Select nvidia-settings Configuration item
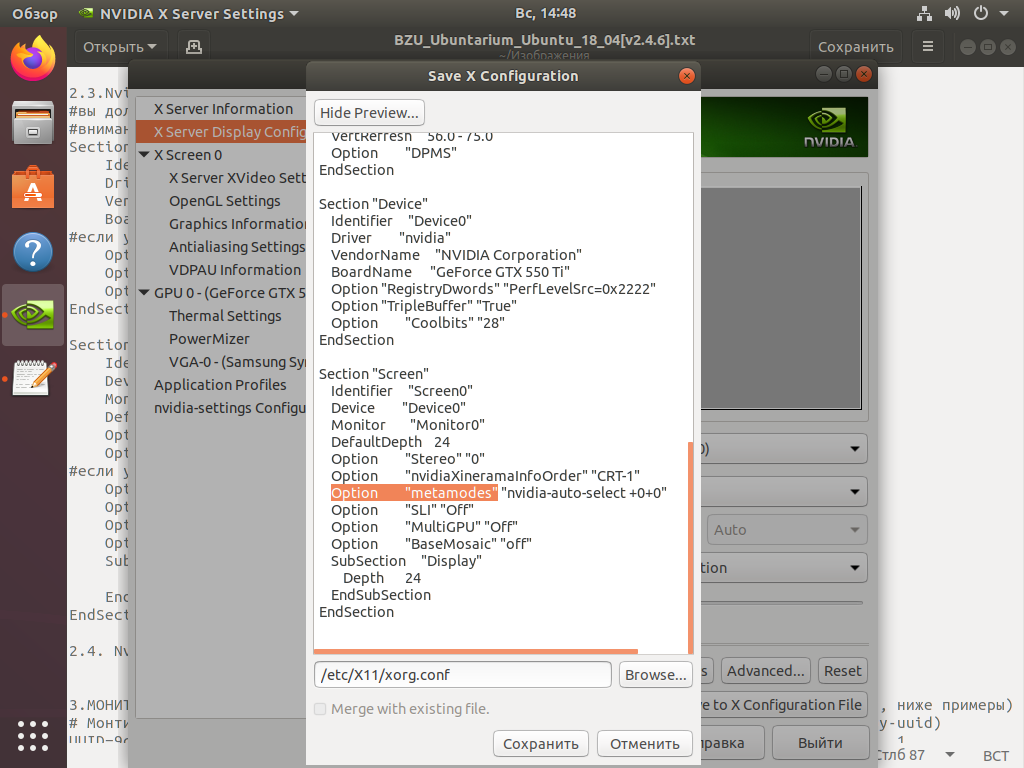Viewport: 1024px width, 768px height. (x=229, y=408)
